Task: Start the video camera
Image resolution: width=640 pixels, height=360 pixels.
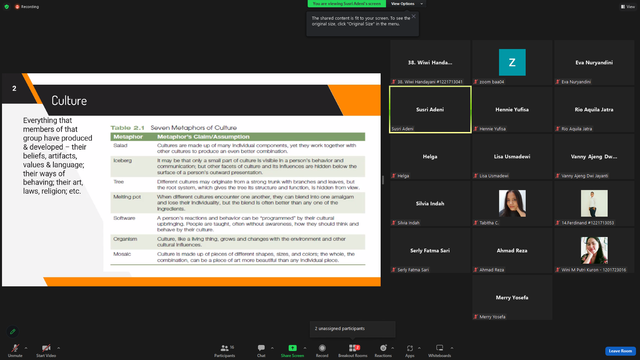Action: coord(46,350)
